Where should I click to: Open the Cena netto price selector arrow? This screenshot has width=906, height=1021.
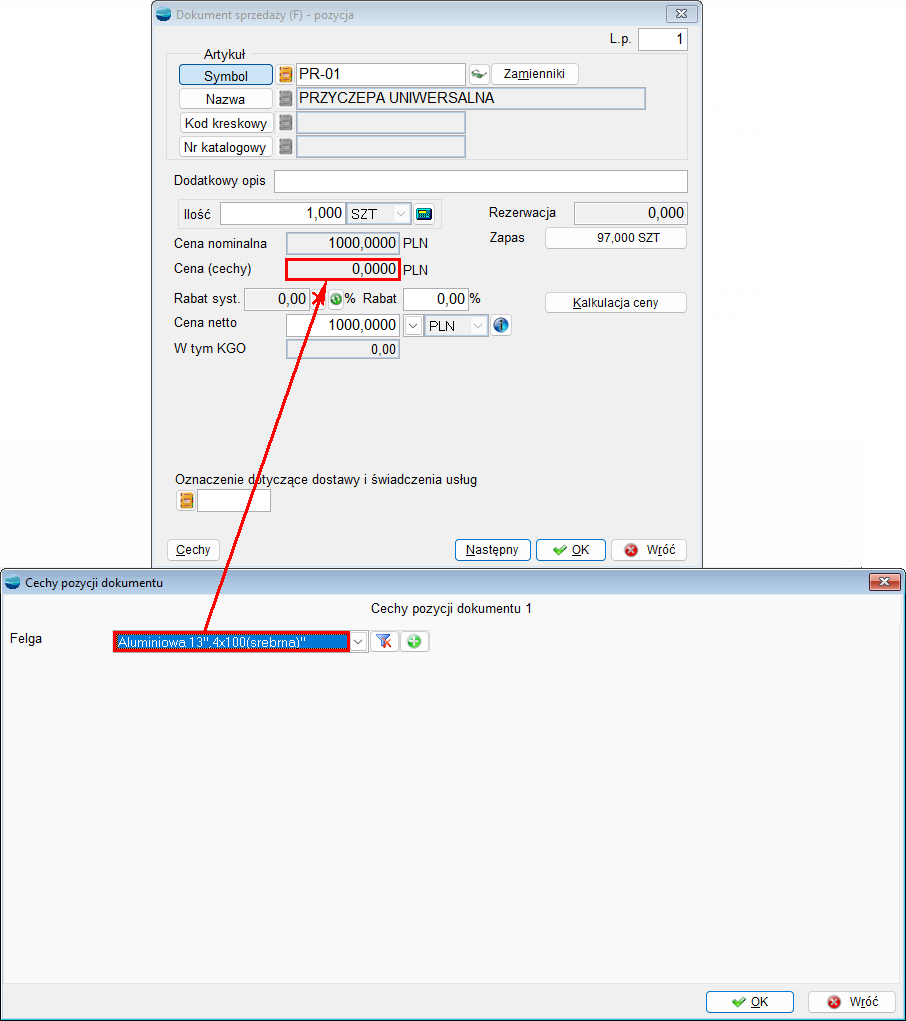pos(412,326)
